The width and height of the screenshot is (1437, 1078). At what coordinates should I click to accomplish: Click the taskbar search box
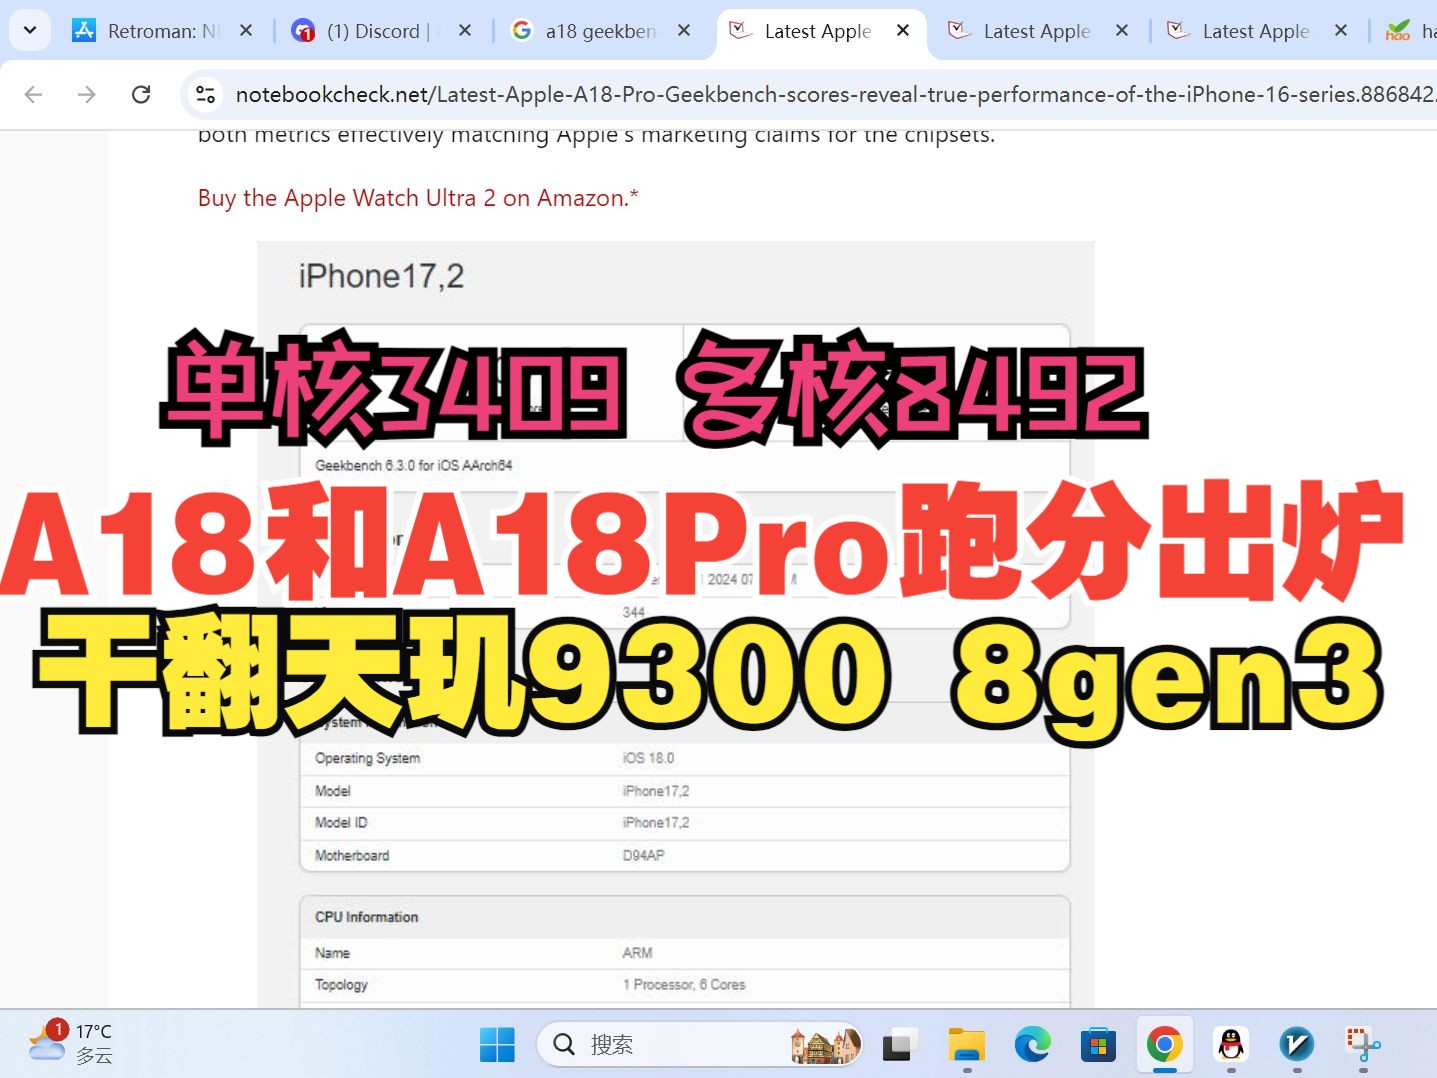point(700,1045)
